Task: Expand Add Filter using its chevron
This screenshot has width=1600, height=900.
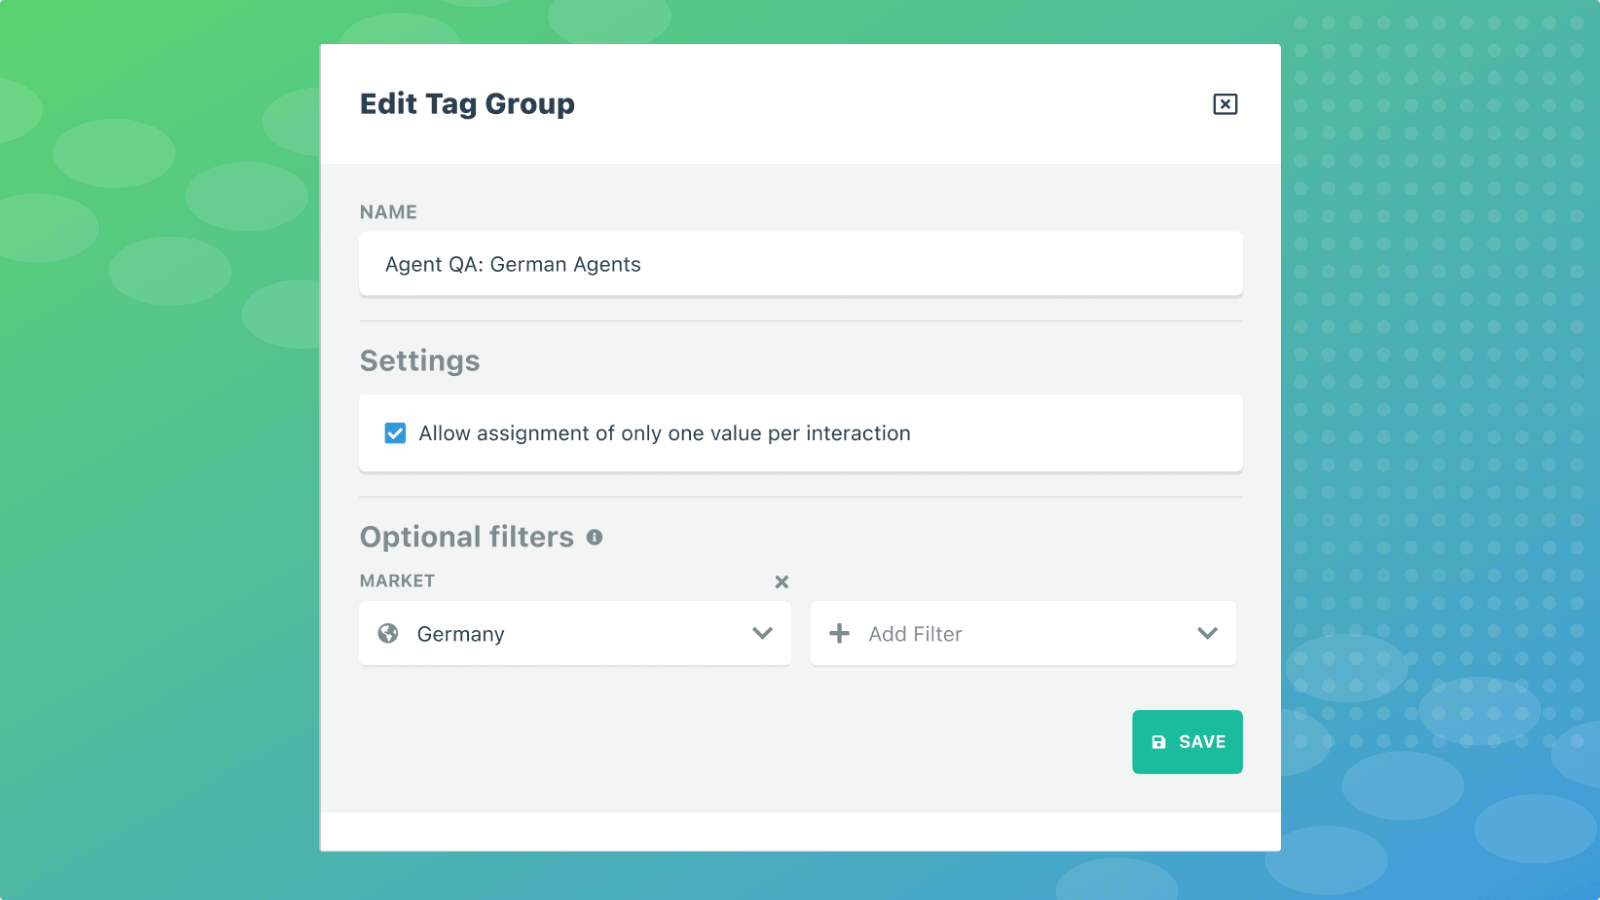Action: (x=1209, y=633)
